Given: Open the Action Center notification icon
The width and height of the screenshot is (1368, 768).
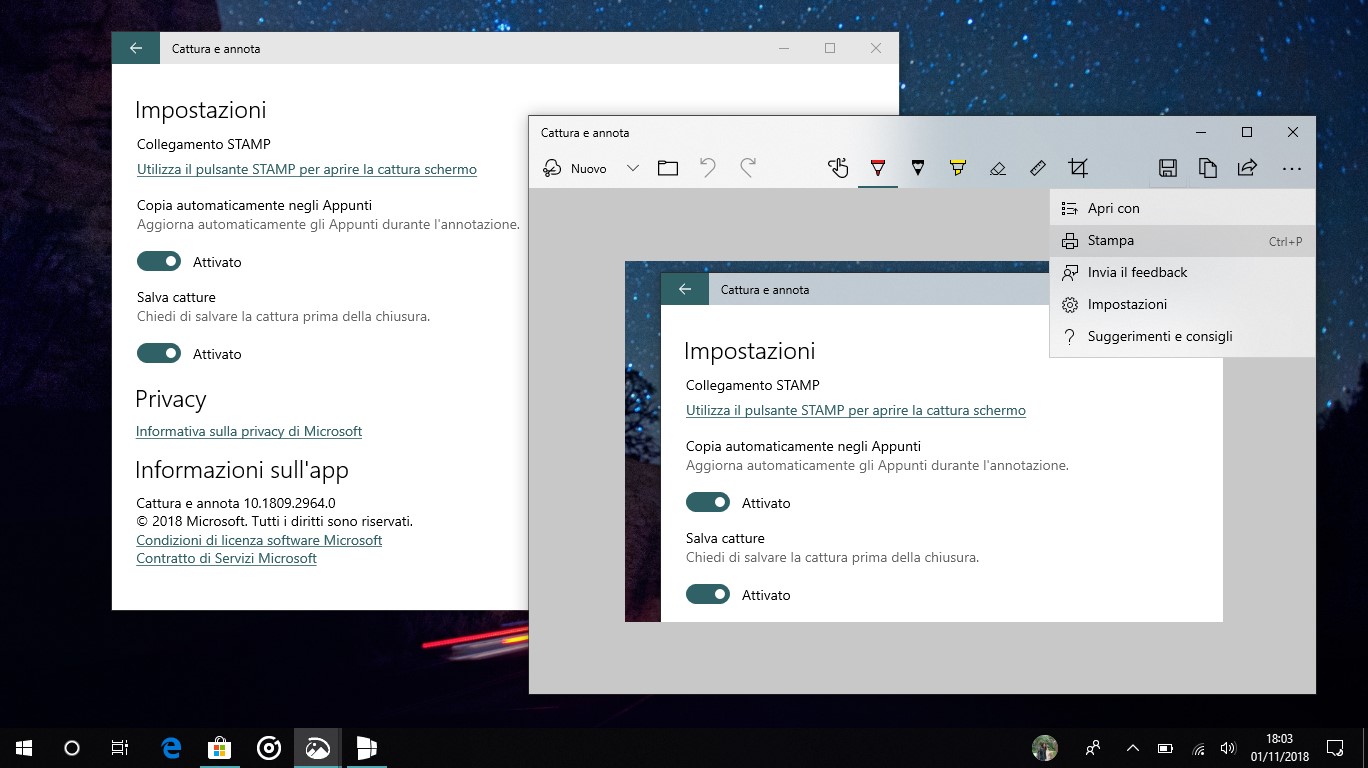Looking at the screenshot, I should tap(1335, 747).
